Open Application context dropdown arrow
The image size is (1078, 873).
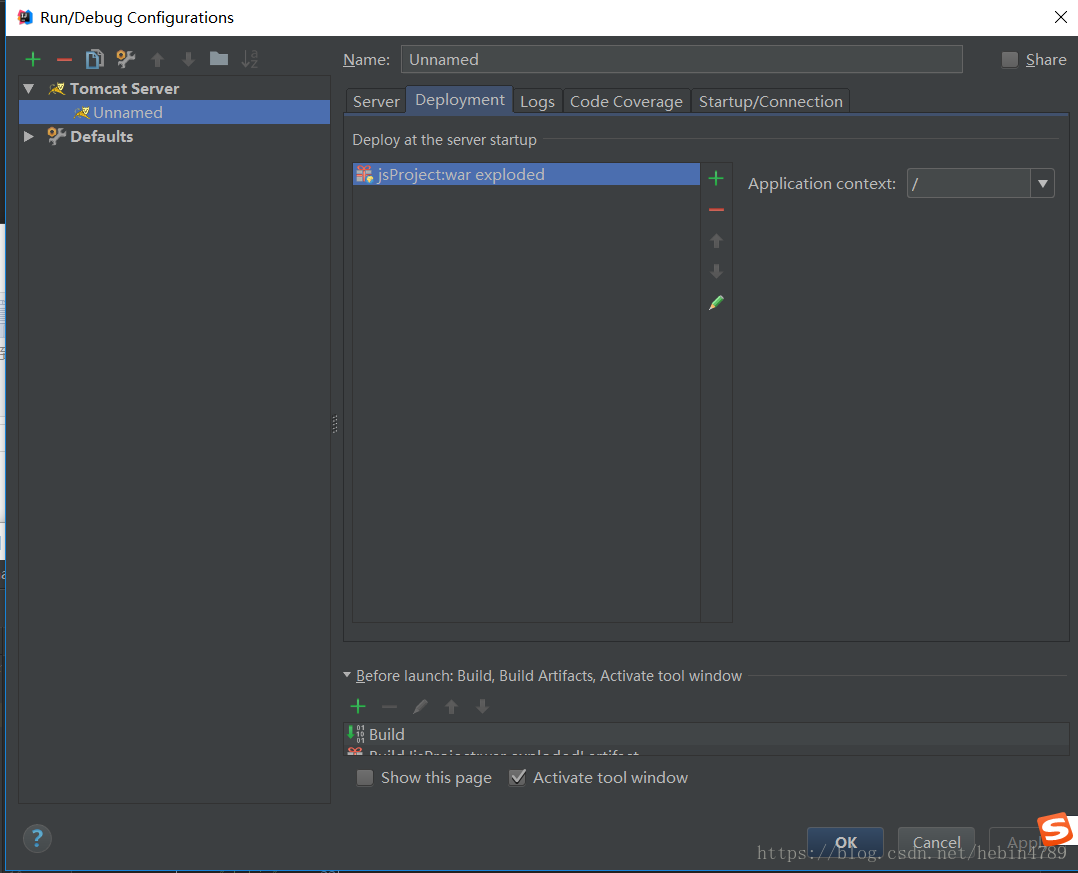click(1042, 184)
